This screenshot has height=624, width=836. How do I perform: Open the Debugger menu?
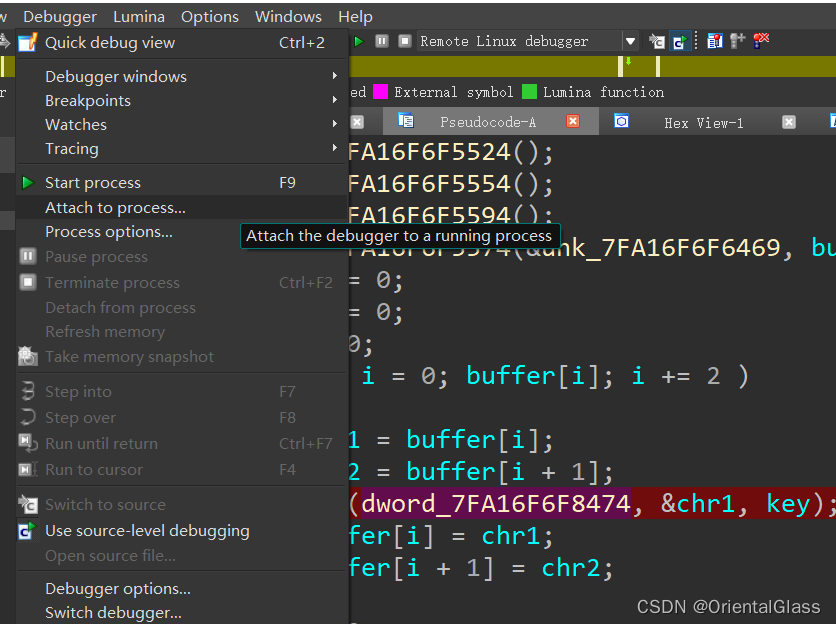coord(60,17)
